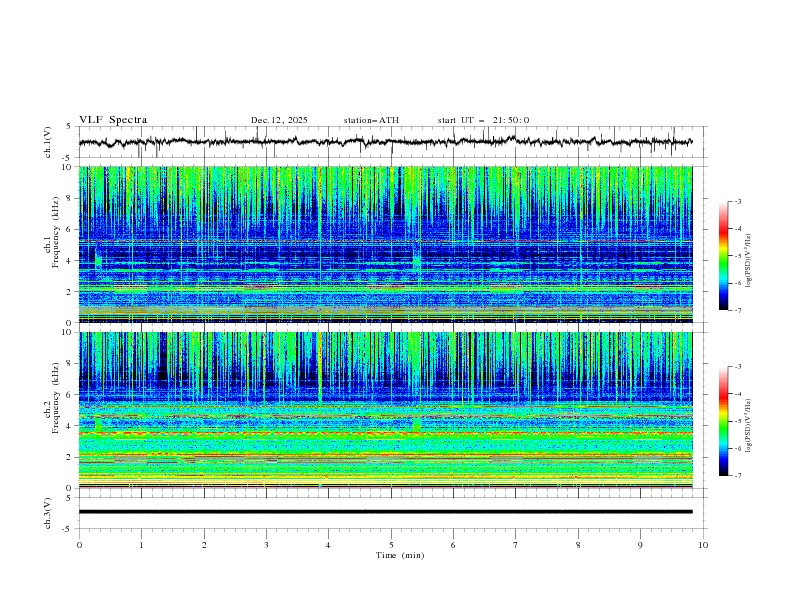Screen dimensions: 792x612
Task: Click the 3 minute tick on time axis
Action: [x=266, y=545]
